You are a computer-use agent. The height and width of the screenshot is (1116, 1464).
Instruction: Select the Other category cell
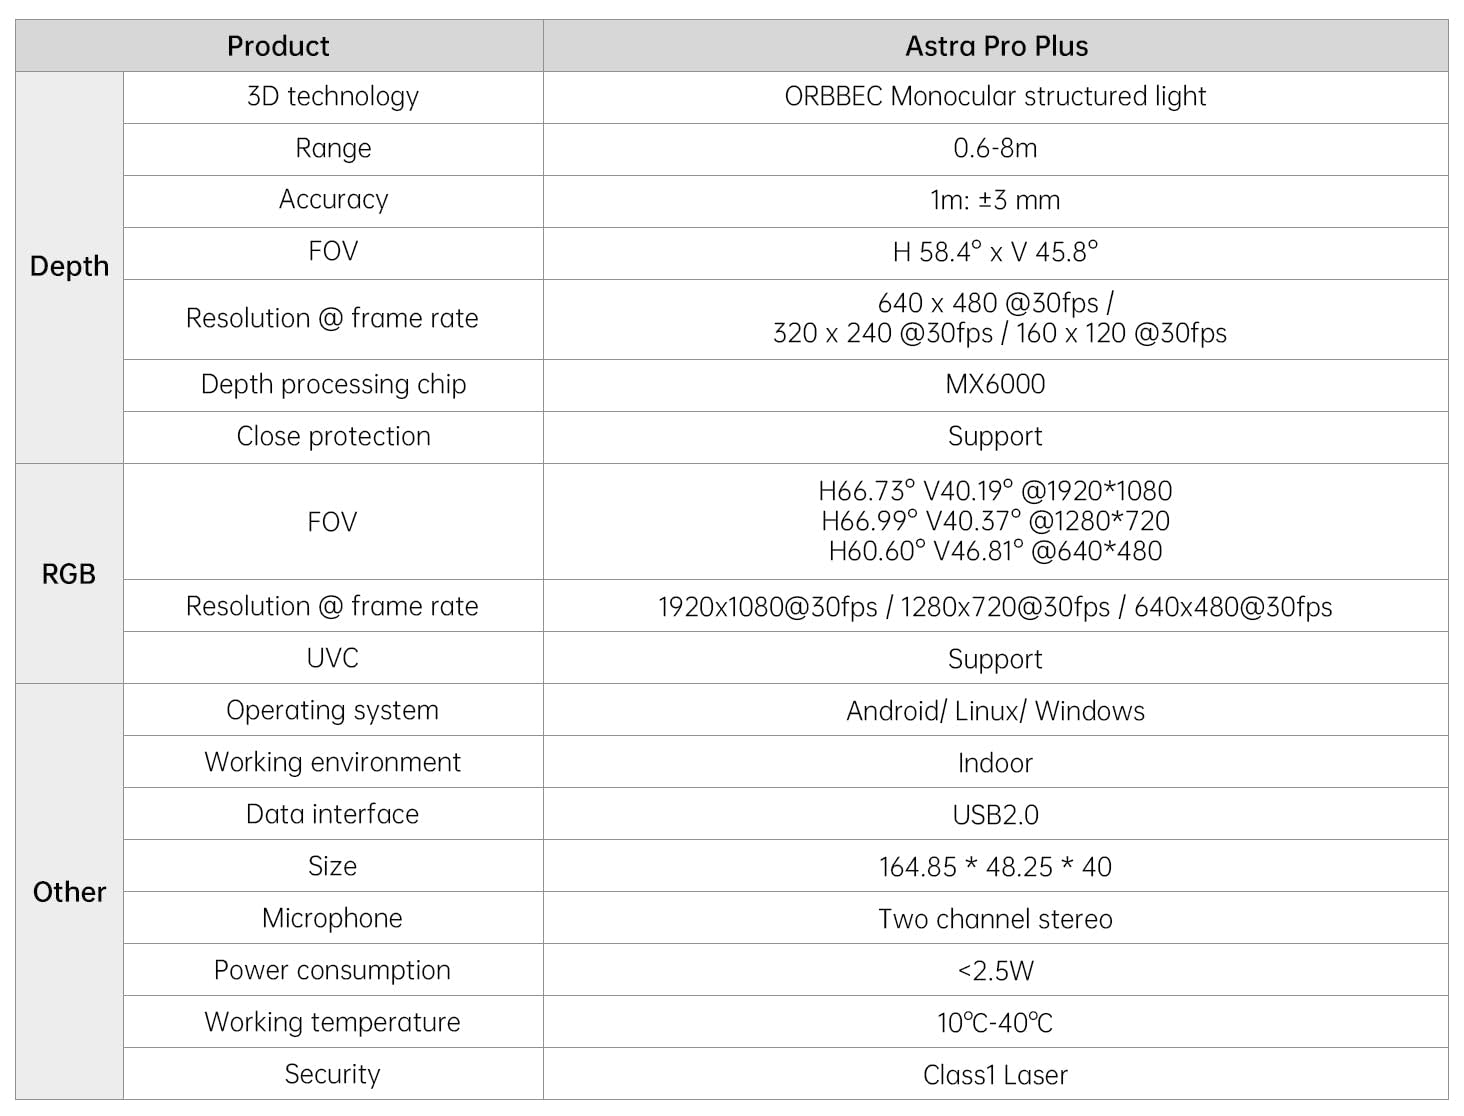point(69,892)
